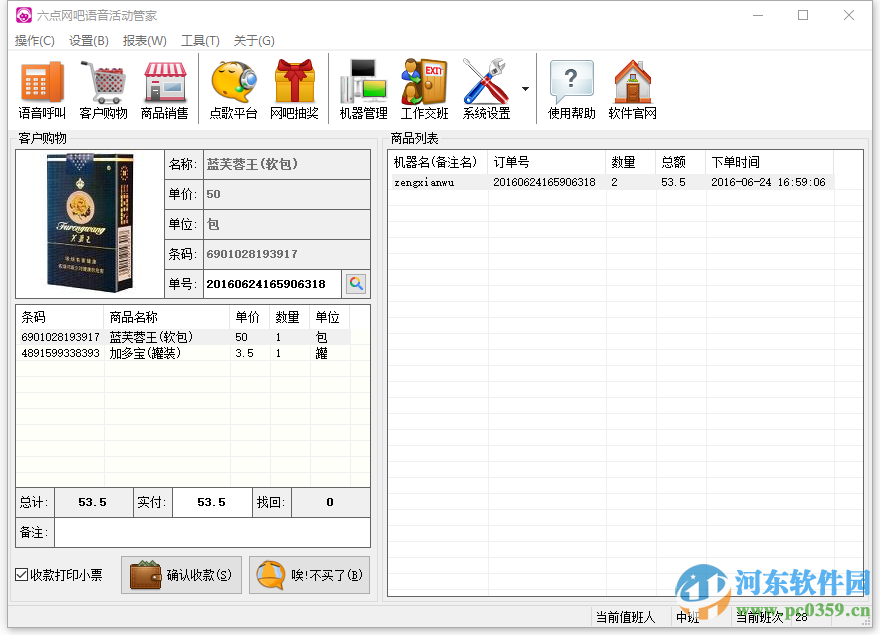
Task: Open the 客户购物 customer shopping panel
Action: coord(104,87)
